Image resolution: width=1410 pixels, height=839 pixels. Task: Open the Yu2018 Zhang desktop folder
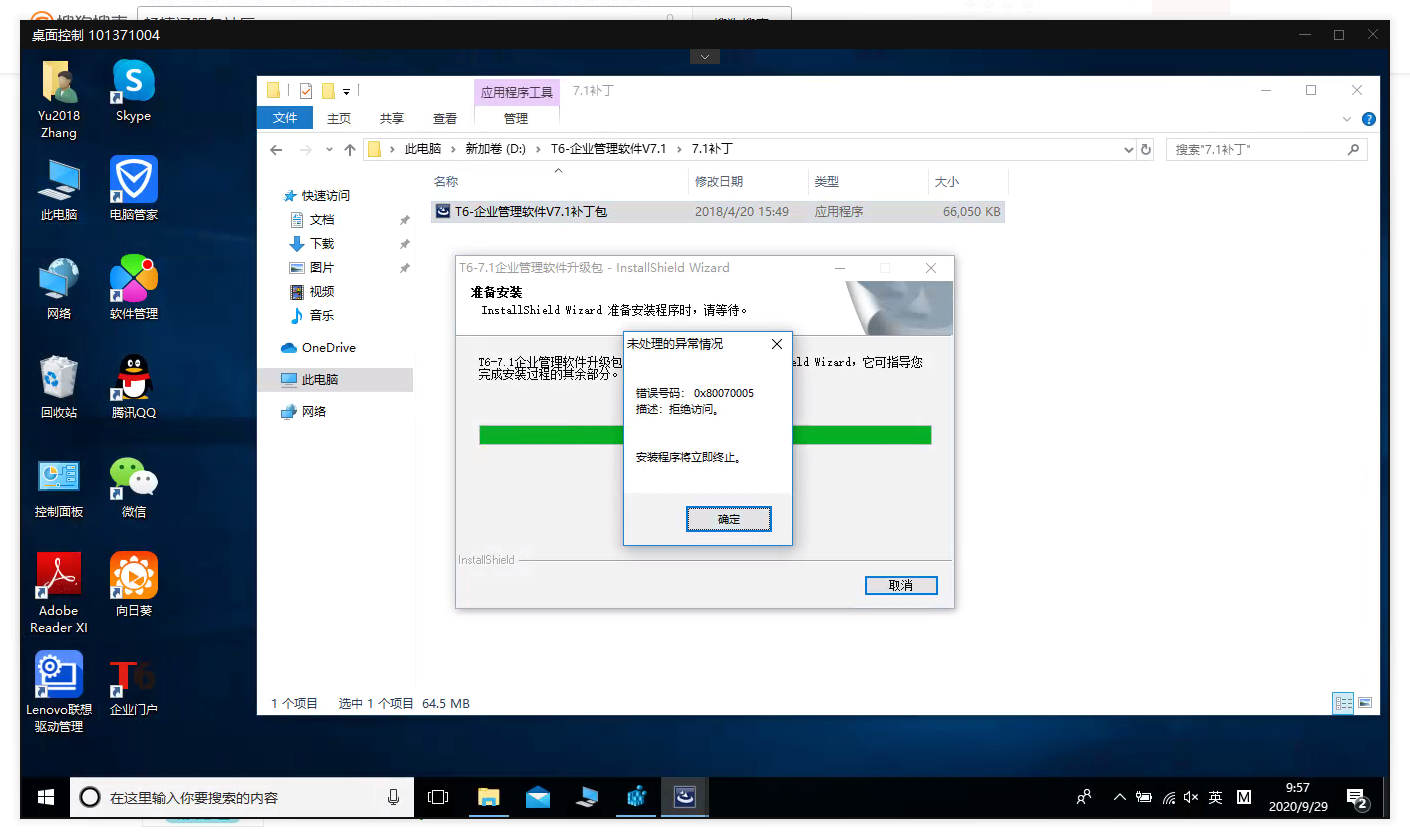pyautogui.click(x=59, y=98)
